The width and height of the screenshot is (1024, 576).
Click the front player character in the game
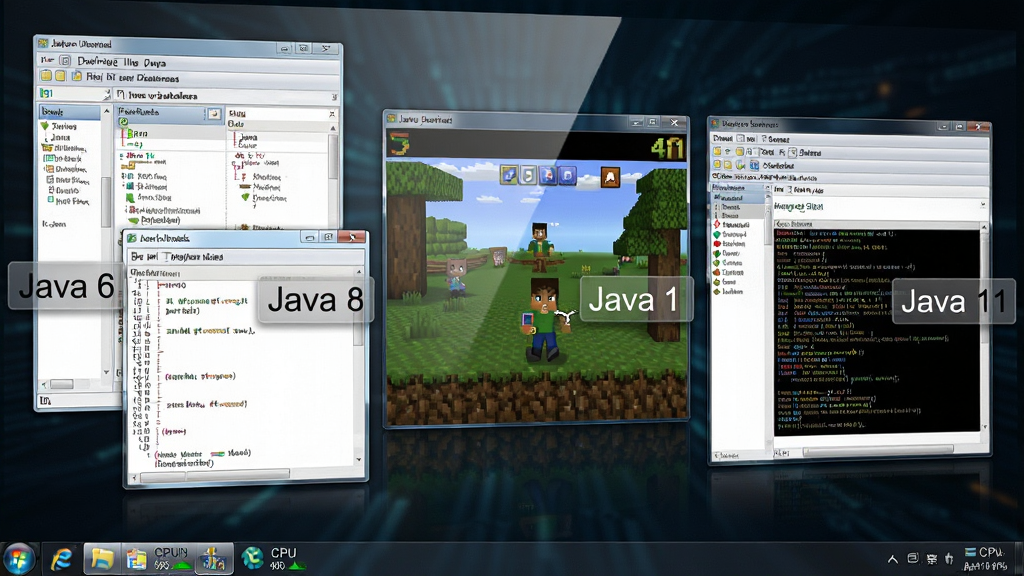544,319
